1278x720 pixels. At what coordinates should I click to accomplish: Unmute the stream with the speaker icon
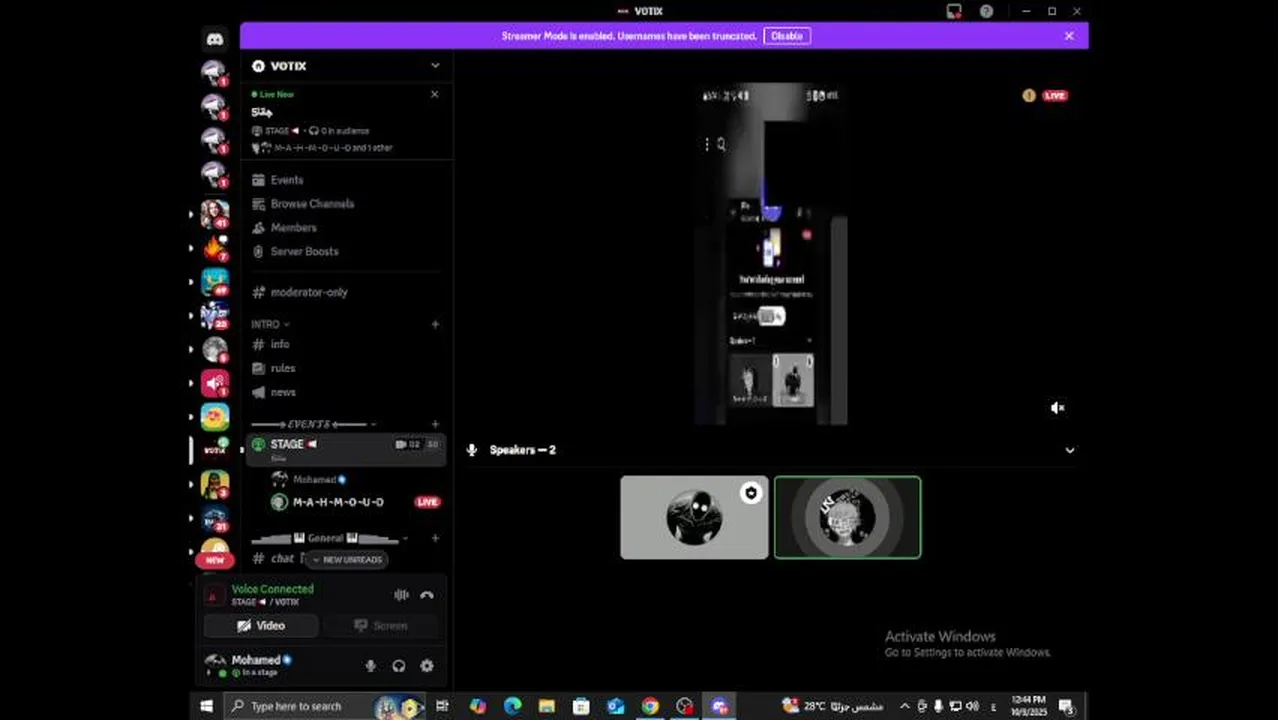point(1057,408)
